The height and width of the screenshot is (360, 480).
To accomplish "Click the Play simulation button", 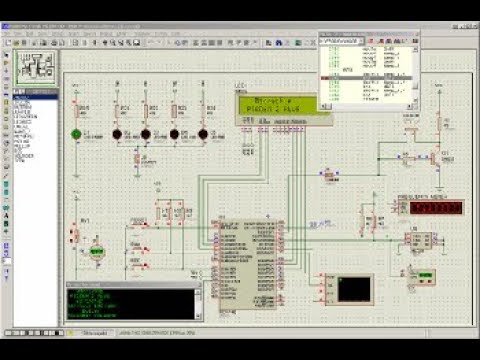I will click(x=12, y=333).
